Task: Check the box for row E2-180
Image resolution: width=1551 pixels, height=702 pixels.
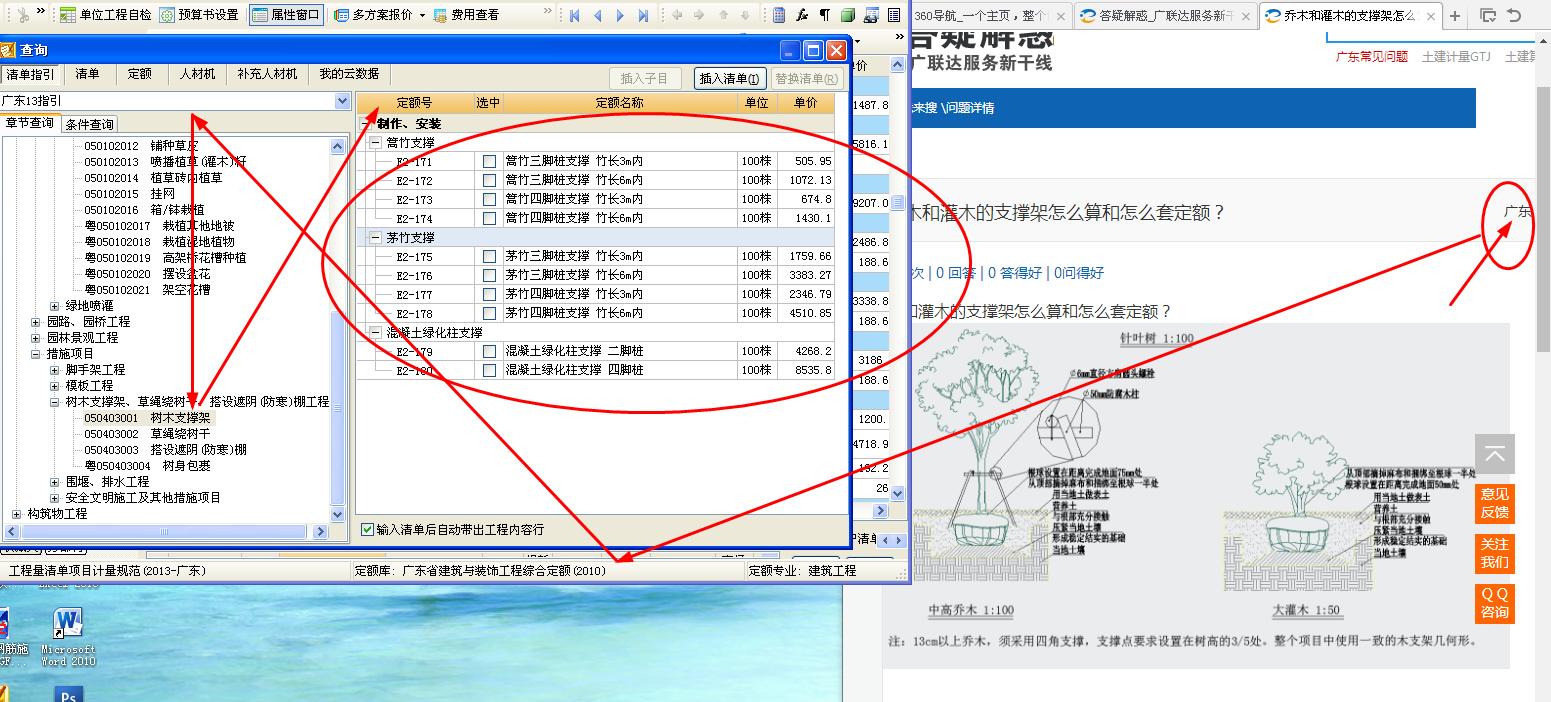Action: point(489,370)
